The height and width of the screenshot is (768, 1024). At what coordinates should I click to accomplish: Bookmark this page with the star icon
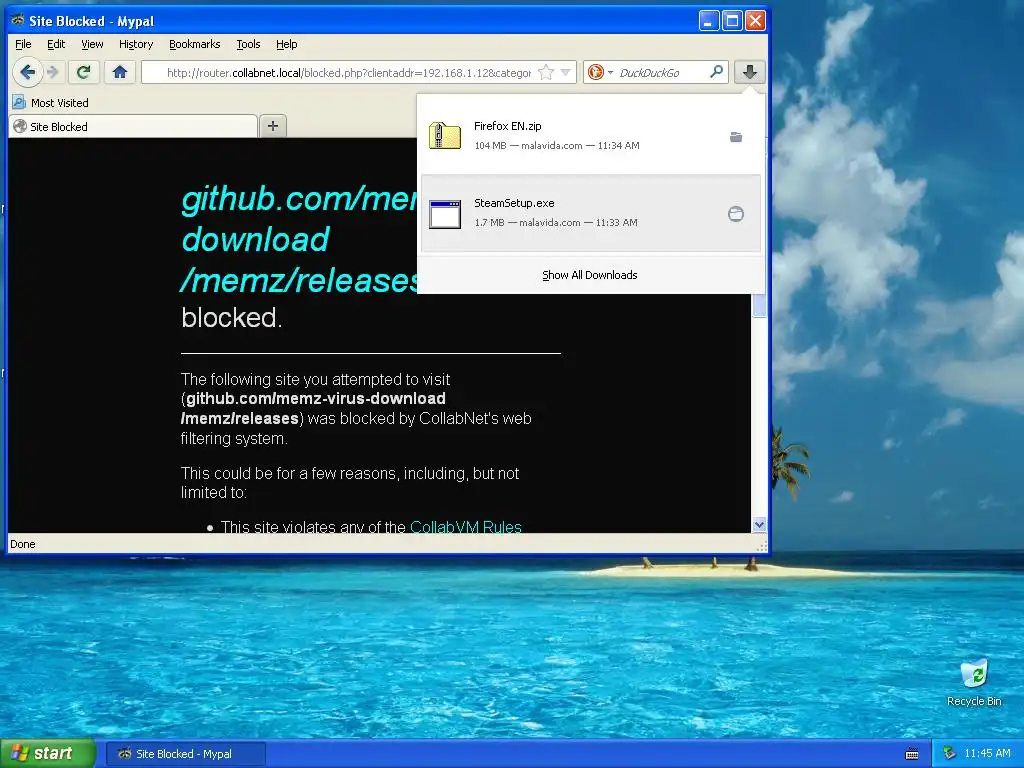pos(546,72)
